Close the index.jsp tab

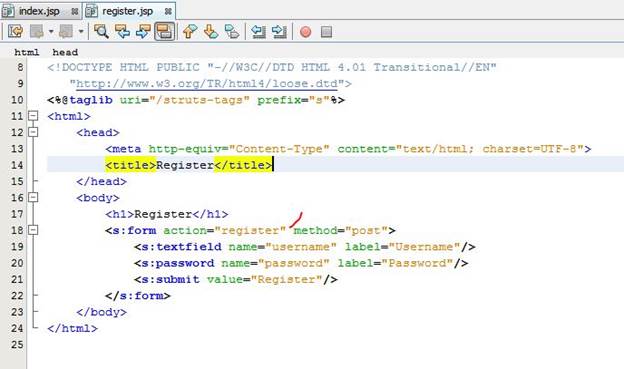click(x=74, y=12)
